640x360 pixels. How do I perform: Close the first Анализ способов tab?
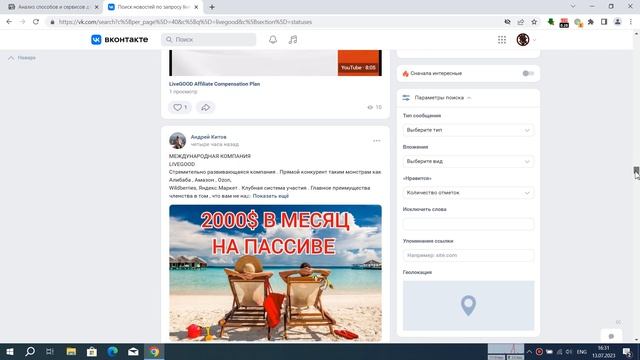[x=96, y=7]
